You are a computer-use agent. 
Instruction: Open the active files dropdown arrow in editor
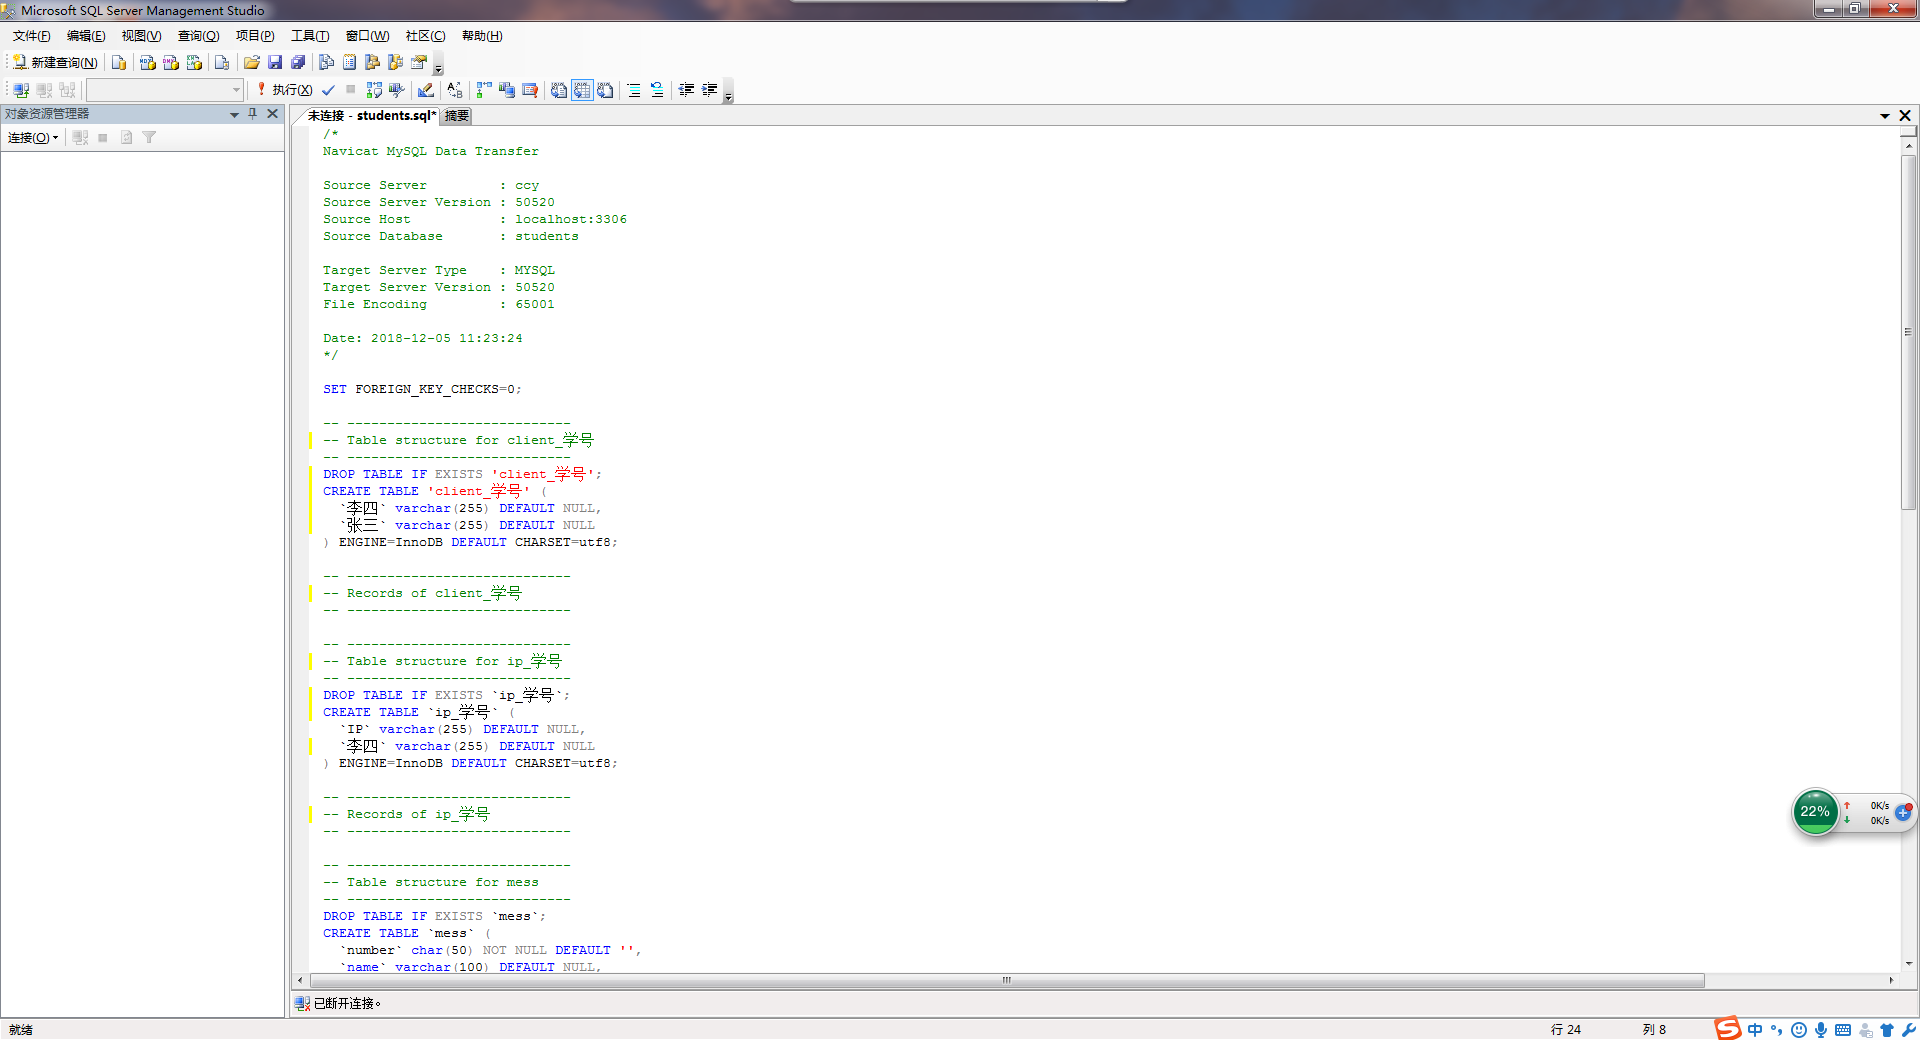pos(1884,116)
